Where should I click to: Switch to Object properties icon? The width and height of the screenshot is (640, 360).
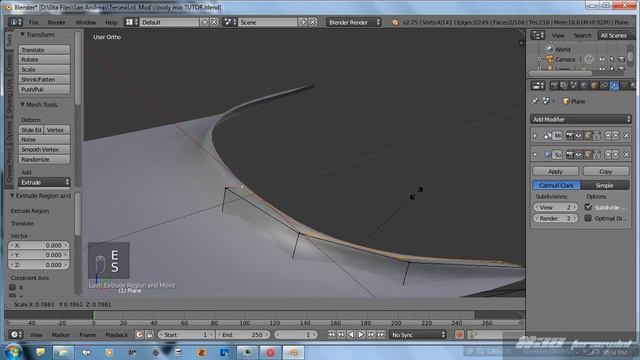click(594, 85)
